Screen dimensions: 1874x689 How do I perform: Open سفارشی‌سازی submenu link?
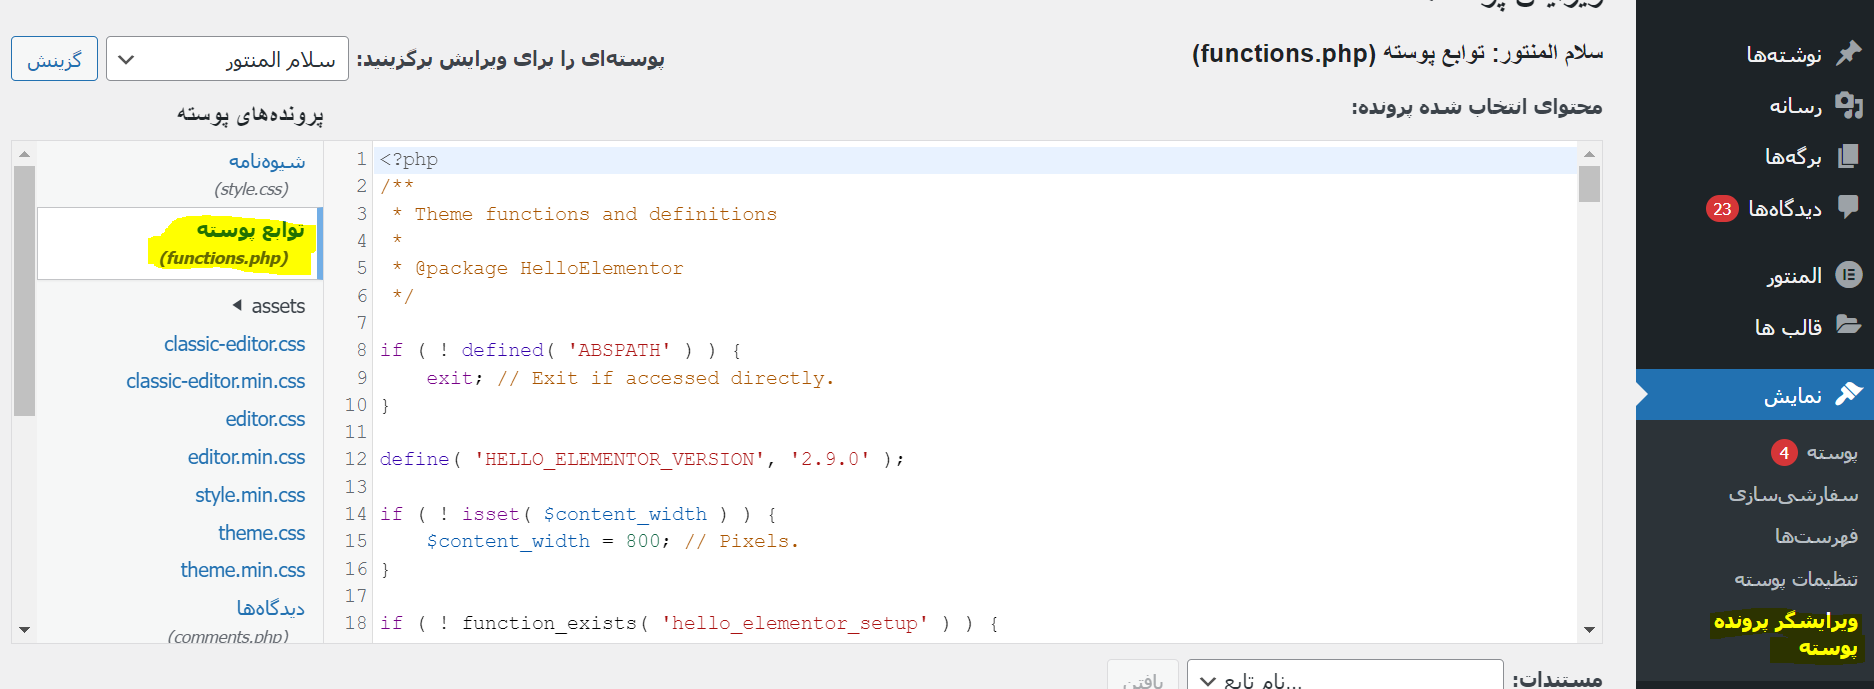click(x=1793, y=495)
